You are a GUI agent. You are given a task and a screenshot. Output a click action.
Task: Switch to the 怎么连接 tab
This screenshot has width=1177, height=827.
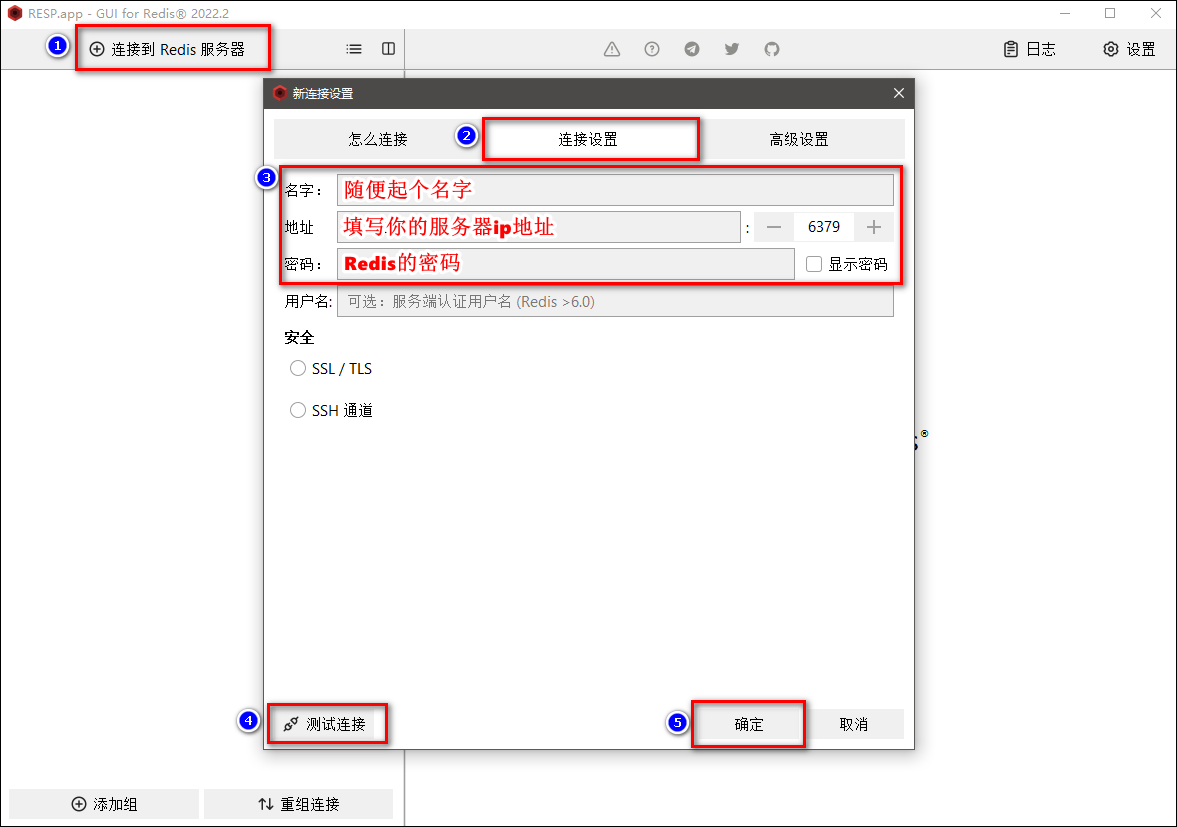click(378, 139)
